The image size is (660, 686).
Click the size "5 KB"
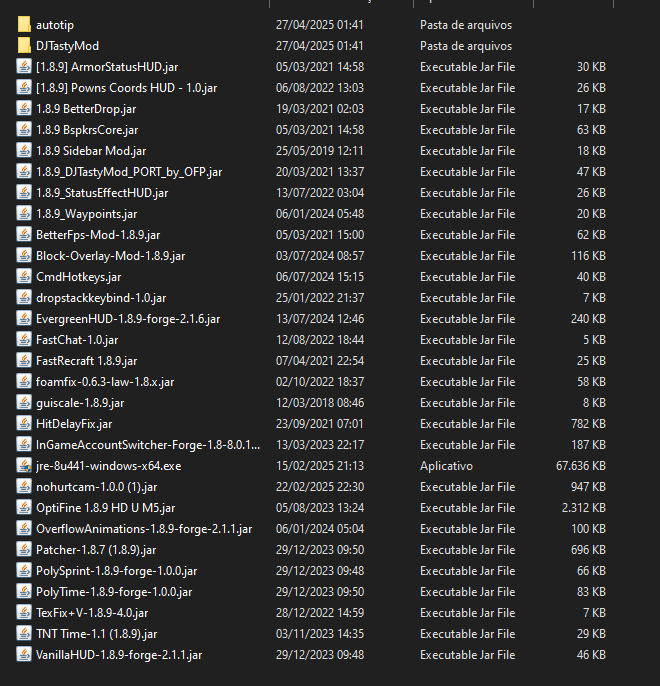tap(594, 340)
